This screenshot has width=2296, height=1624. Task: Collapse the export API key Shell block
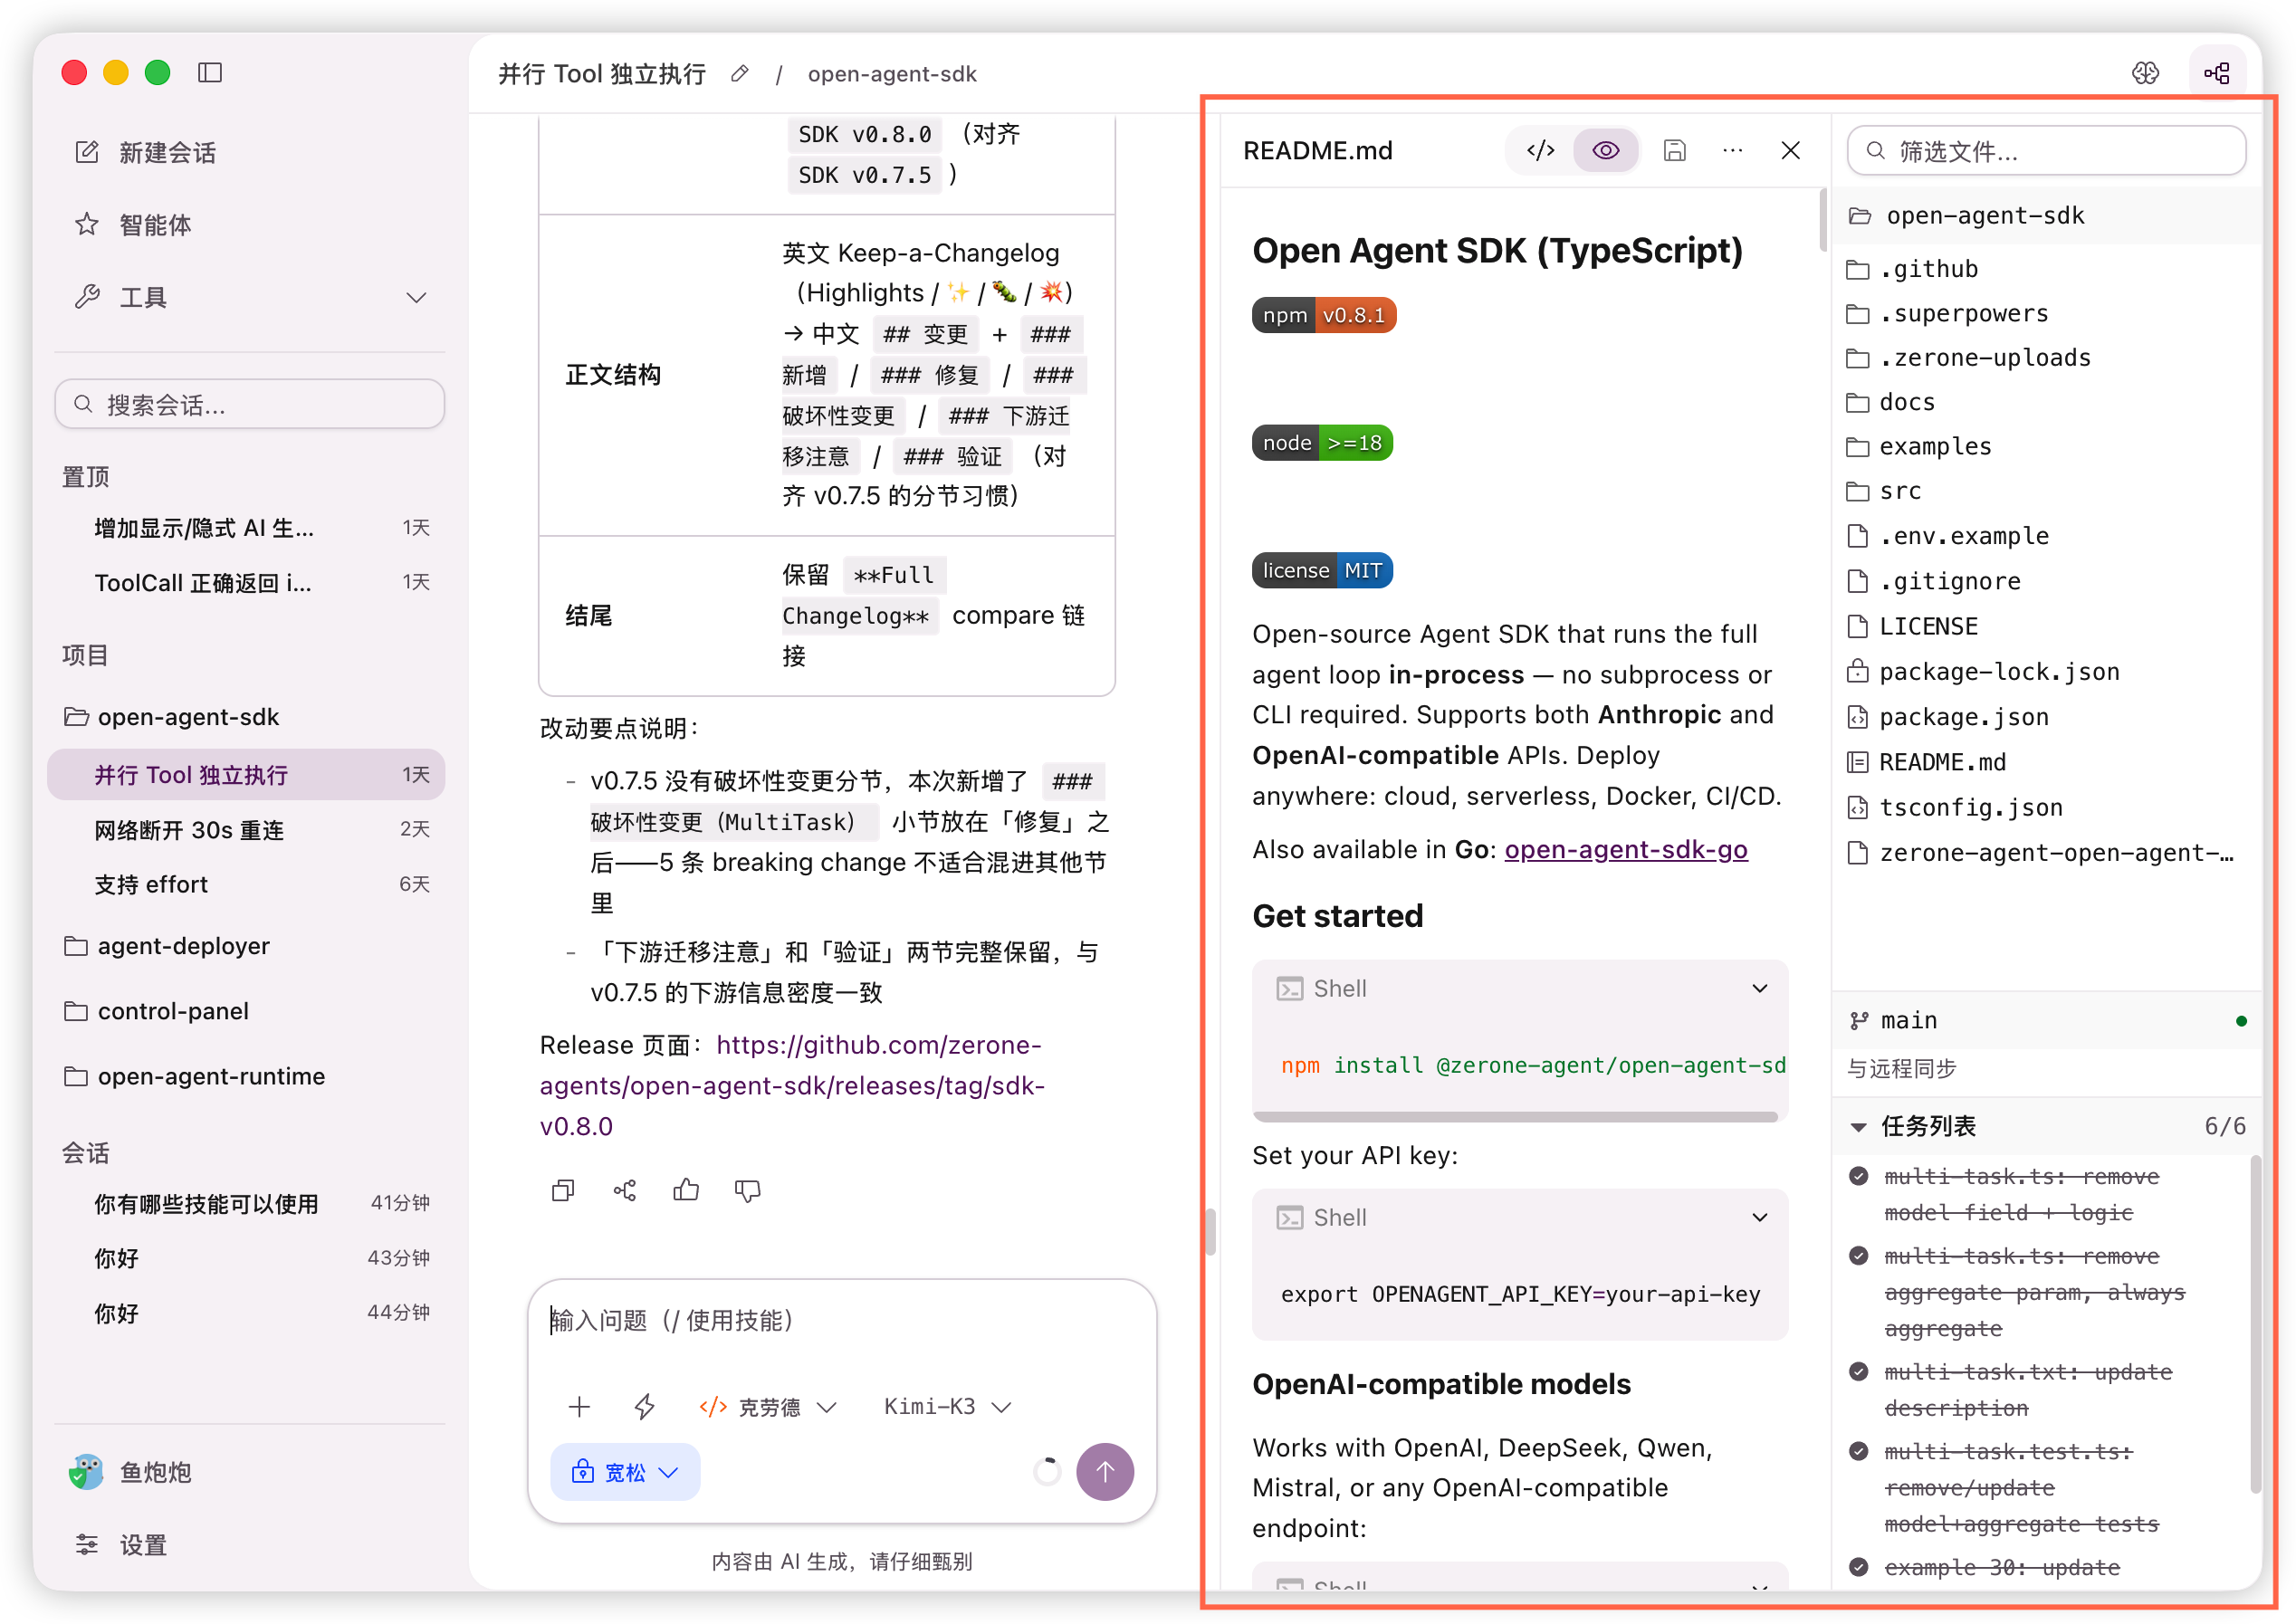1759,1217
